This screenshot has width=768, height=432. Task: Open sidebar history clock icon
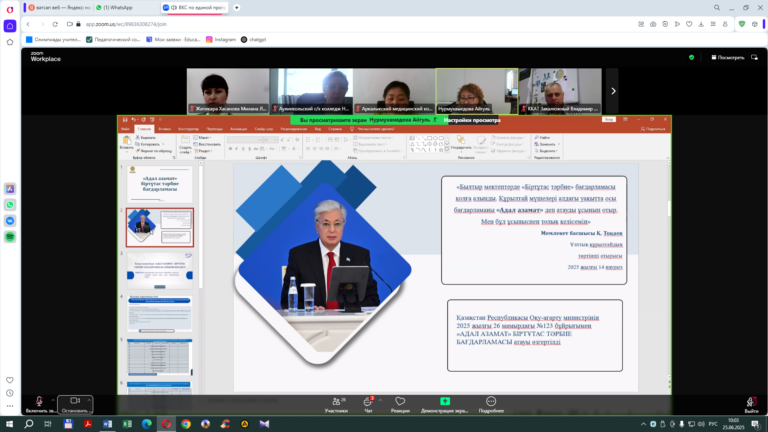click(10, 393)
